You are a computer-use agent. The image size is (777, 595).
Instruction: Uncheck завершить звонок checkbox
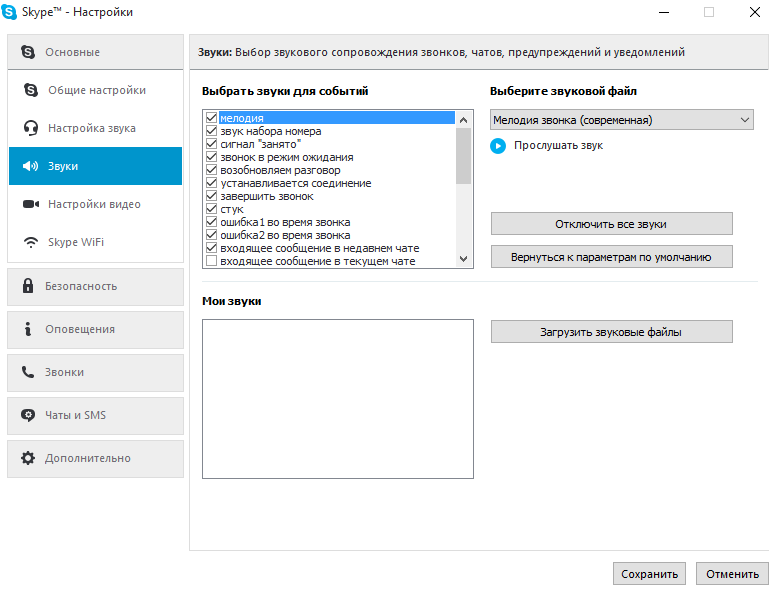click(212, 196)
